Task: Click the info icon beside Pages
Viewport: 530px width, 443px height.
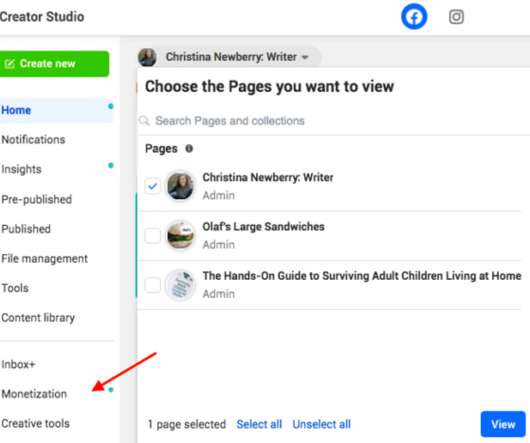Action: coord(189,148)
